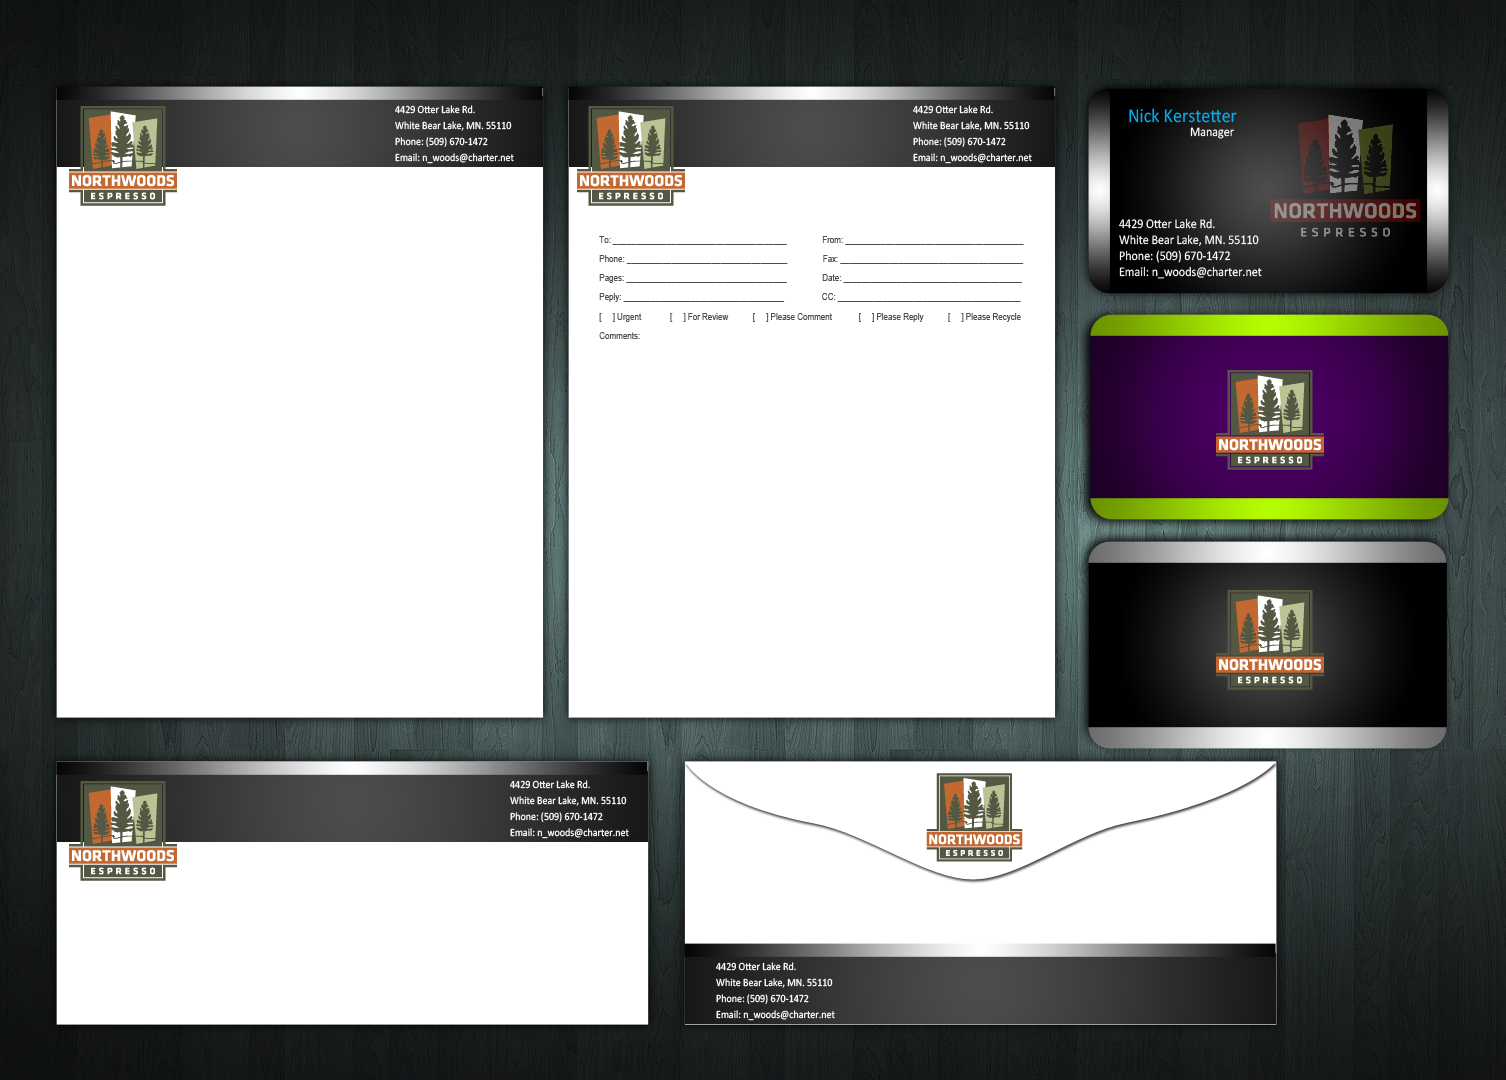Click the Nick Kerstetter name on the business card
Viewport: 1506px width, 1080px height.
(1182, 116)
